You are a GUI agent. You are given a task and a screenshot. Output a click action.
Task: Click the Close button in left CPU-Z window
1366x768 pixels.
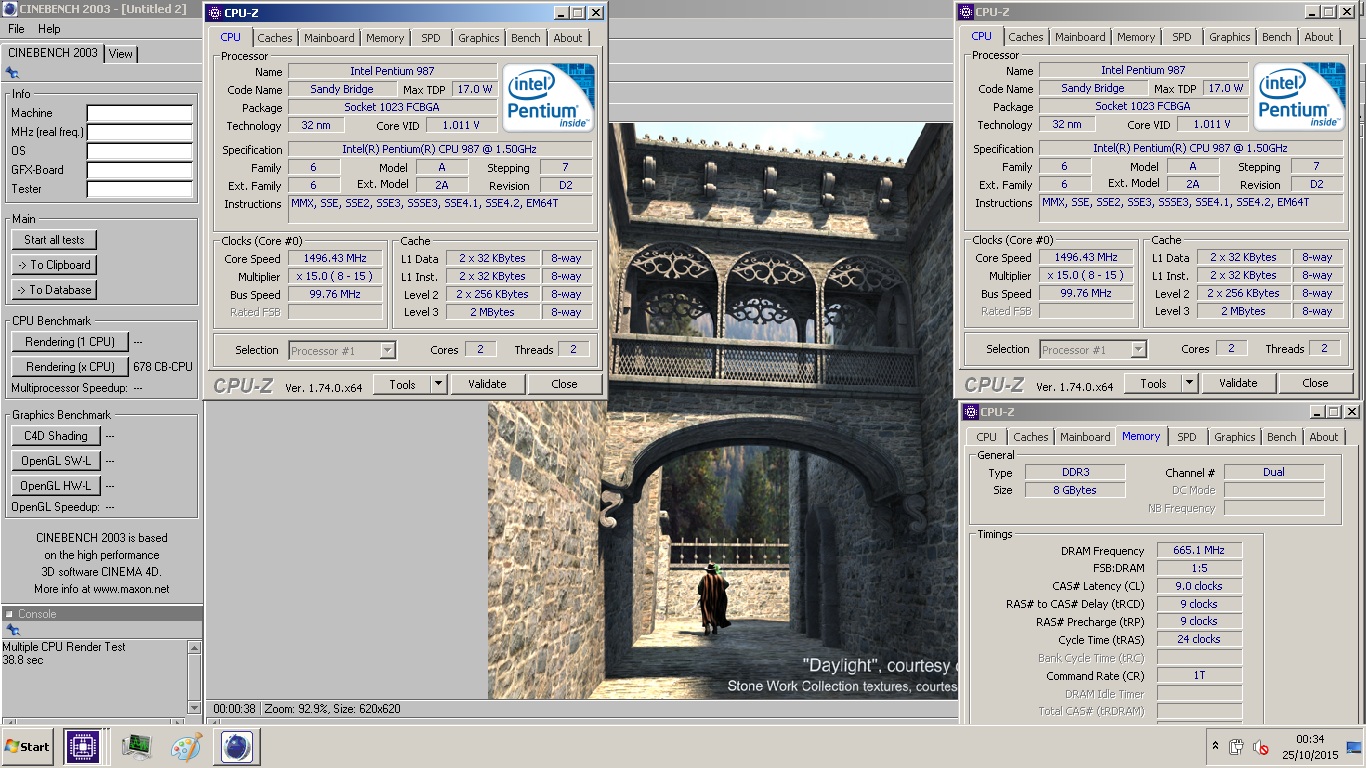(x=564, y=384)
